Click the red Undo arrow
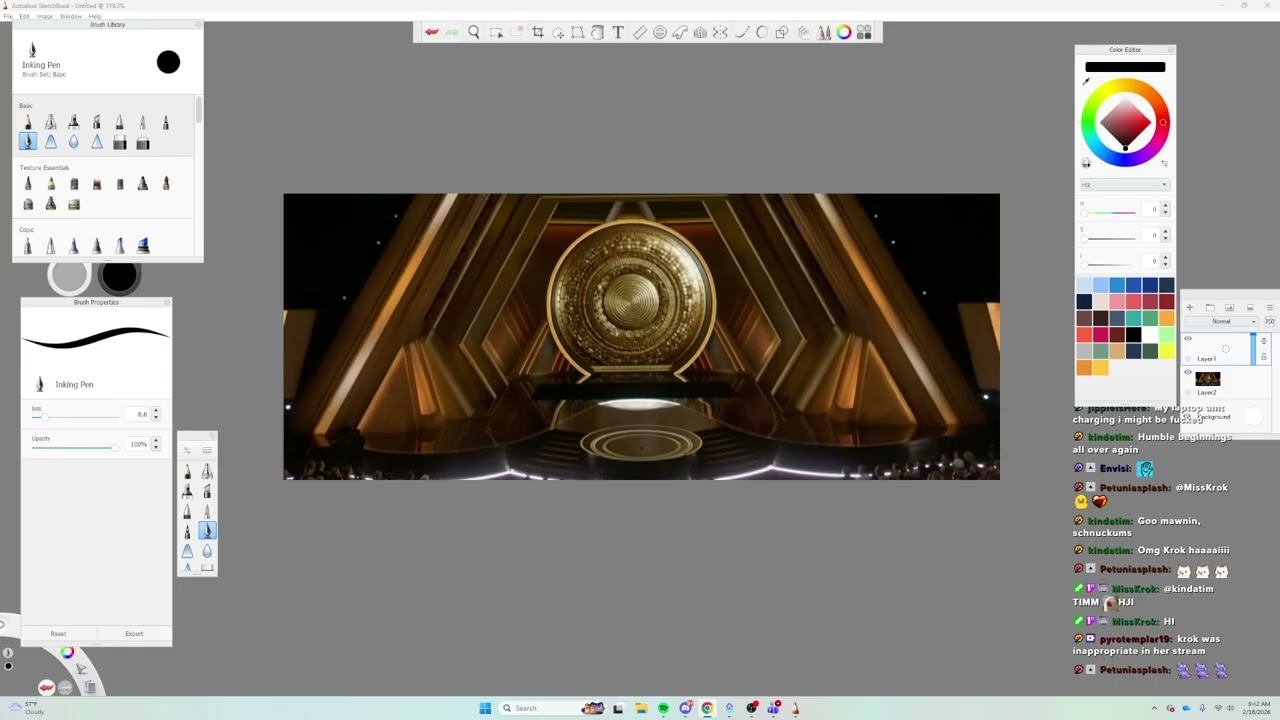Image resolution: width=1280 pixels, height=720 pixels. 431,33
